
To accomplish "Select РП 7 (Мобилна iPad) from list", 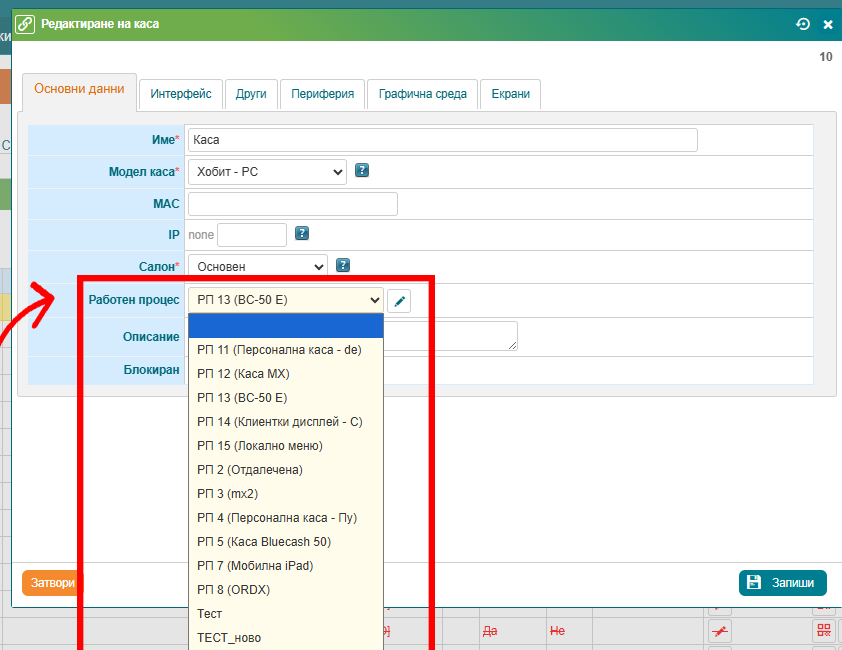I will [255, 566].
